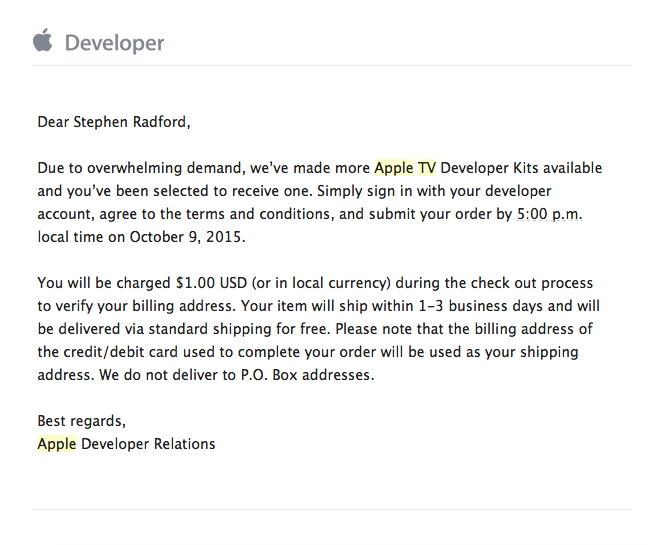Click the 'Best regards,' line
Screen dimensions: 653x545
[82, 421]
